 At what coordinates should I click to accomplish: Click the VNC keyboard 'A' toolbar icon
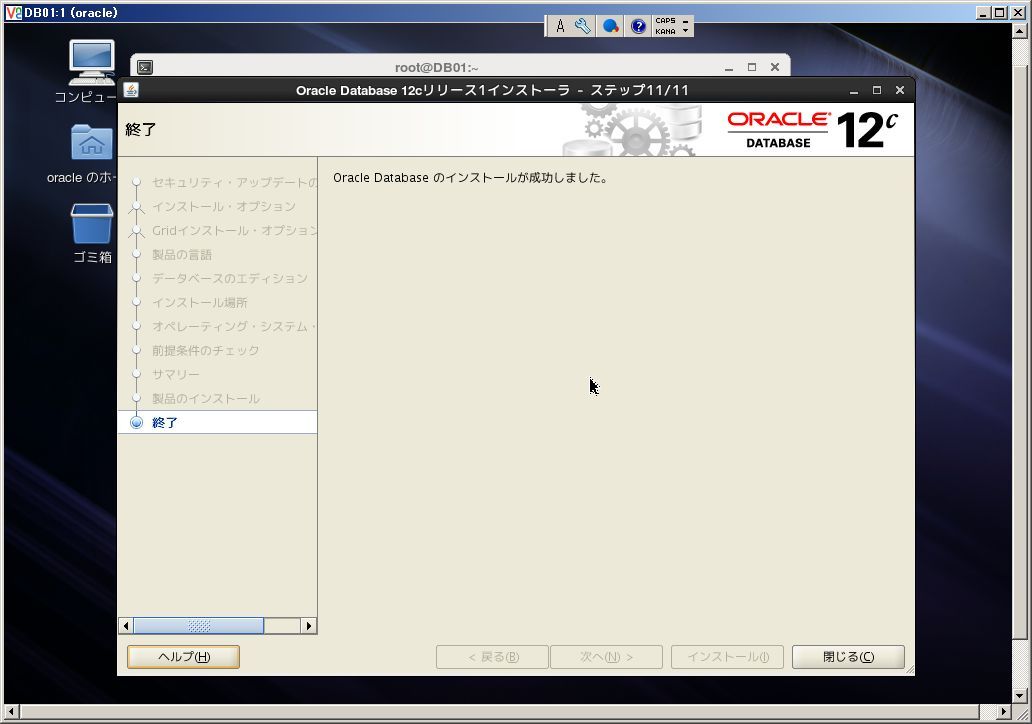pyautogui.click(x=560, y=26)
